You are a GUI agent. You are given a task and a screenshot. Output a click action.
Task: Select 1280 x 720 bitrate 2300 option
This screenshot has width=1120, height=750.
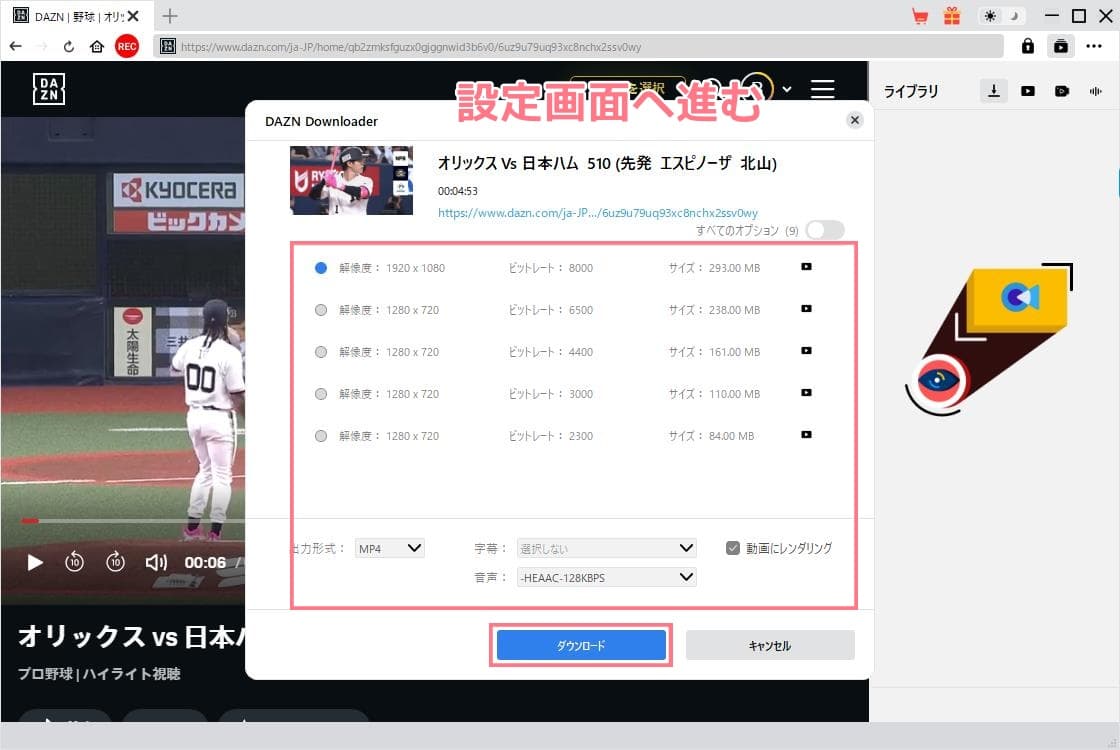321,436
